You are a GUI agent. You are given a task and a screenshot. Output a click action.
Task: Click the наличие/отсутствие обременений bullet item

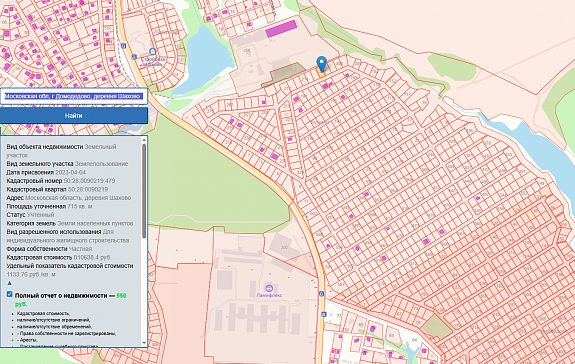(54, 327)
